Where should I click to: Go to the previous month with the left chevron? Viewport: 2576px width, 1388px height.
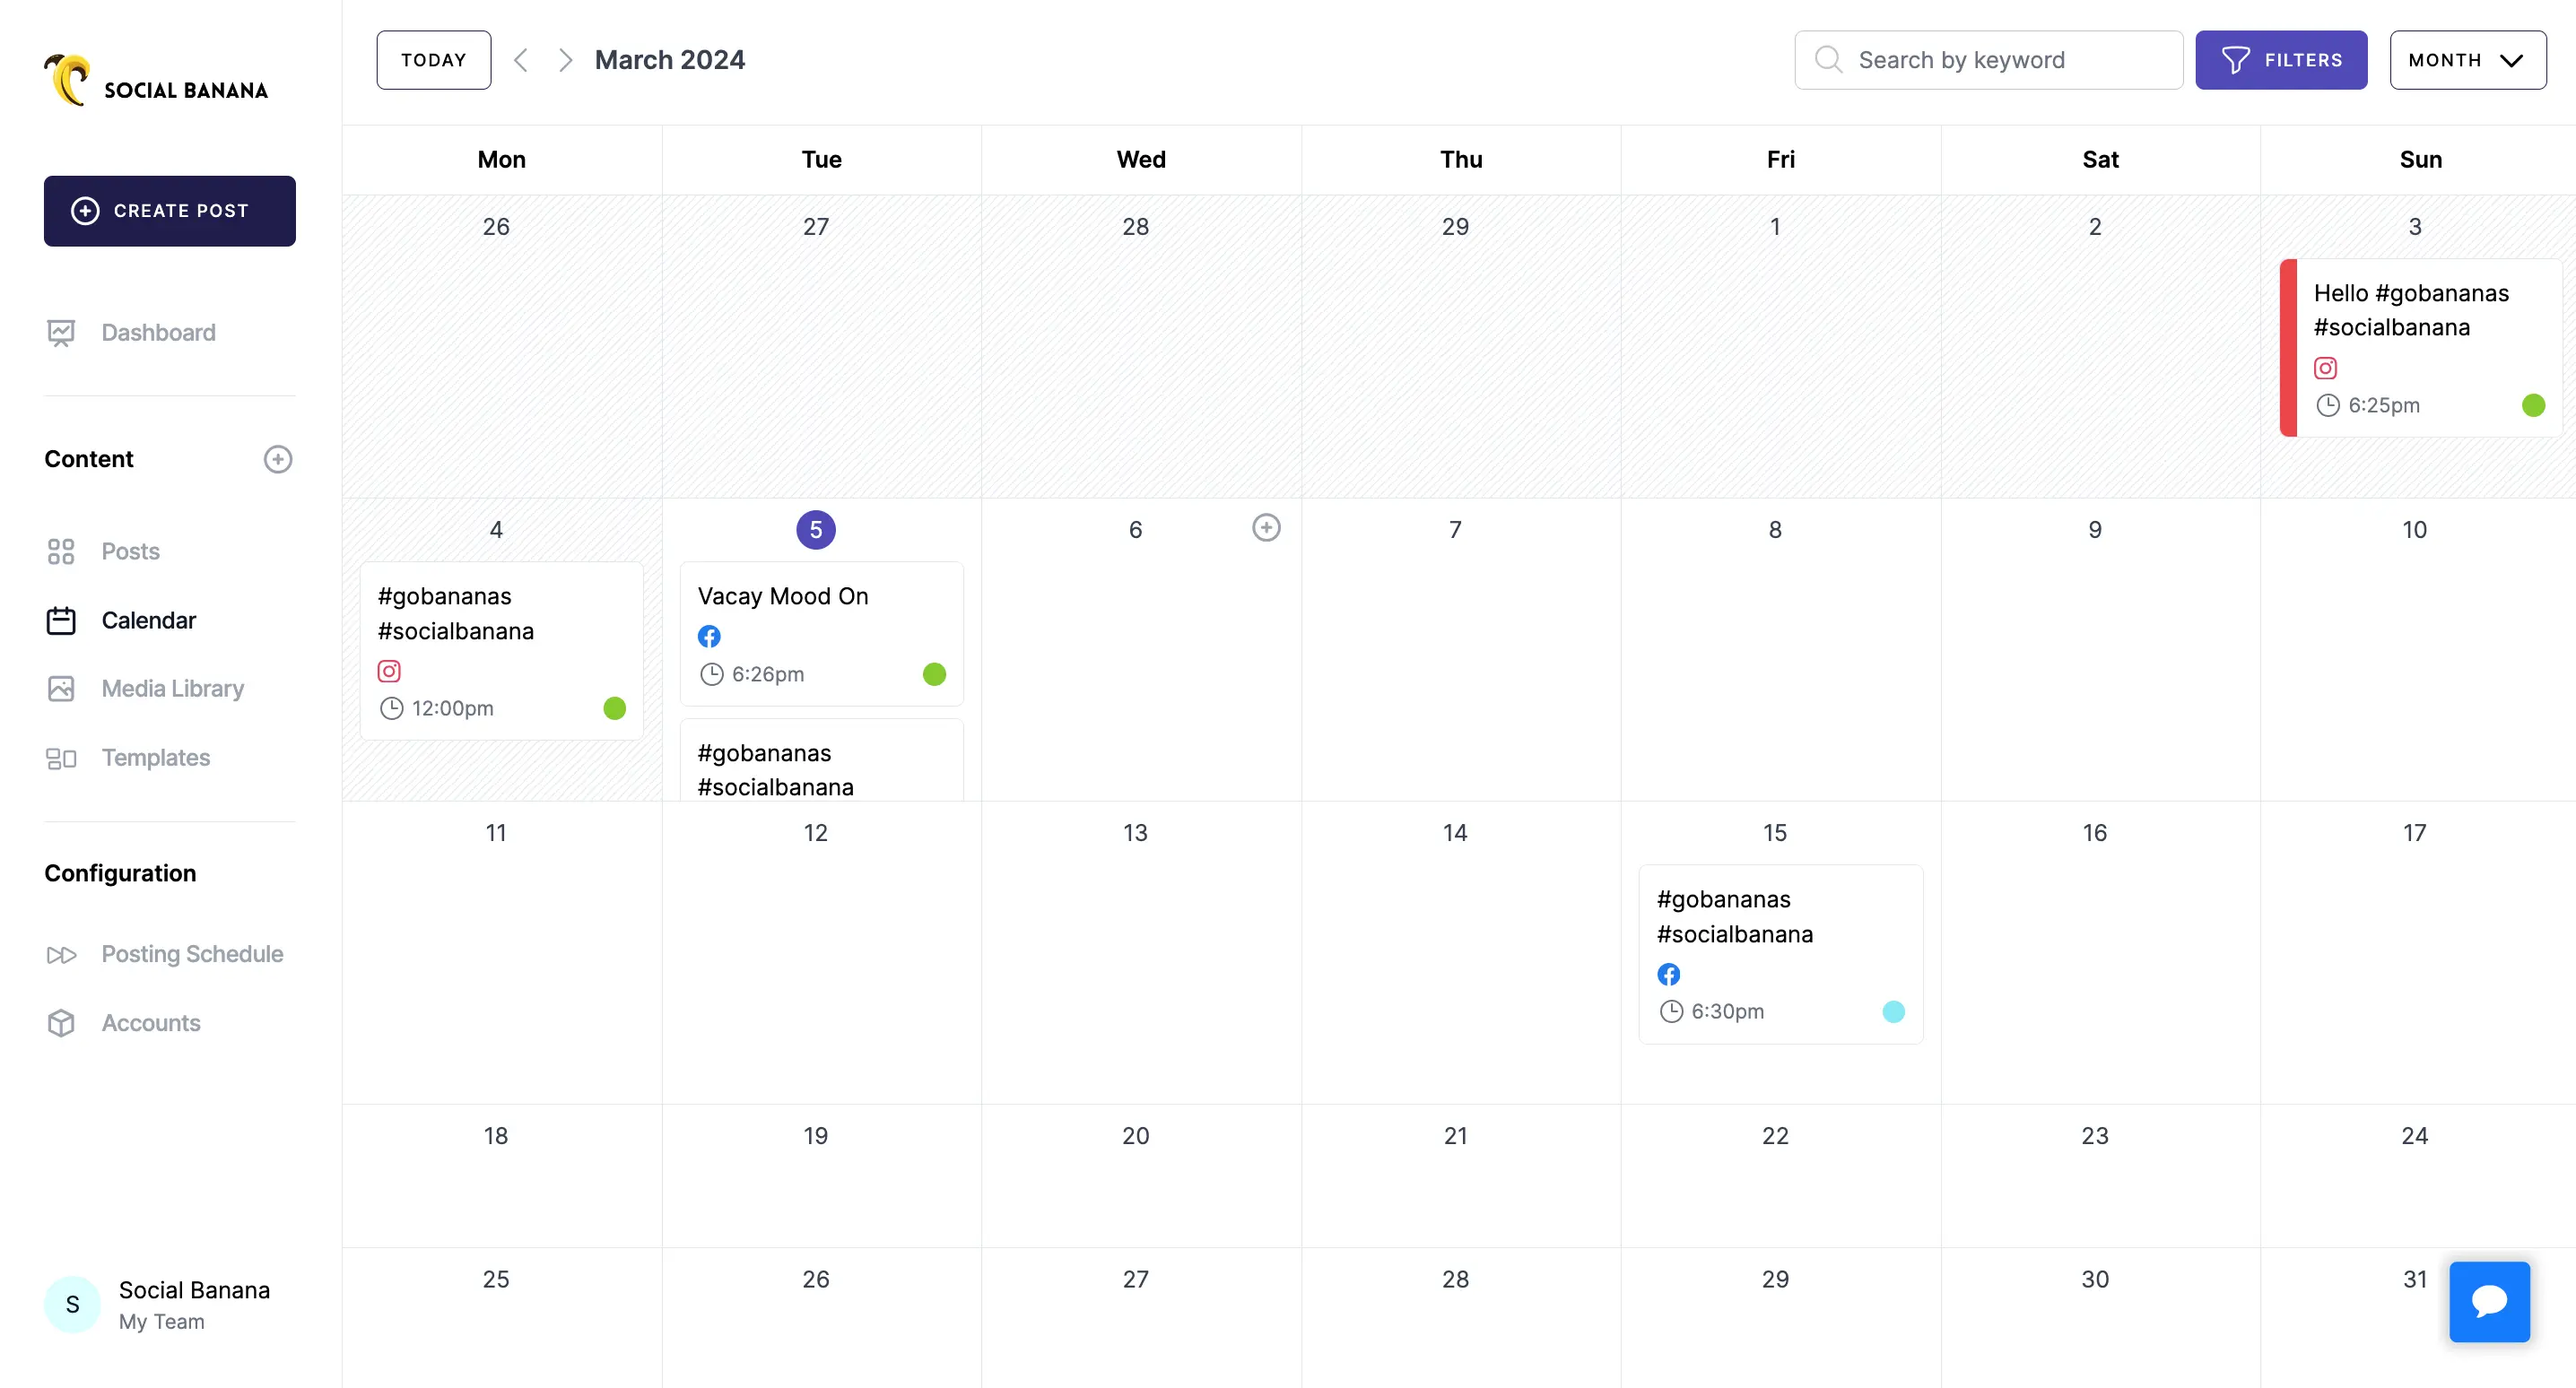521,59
